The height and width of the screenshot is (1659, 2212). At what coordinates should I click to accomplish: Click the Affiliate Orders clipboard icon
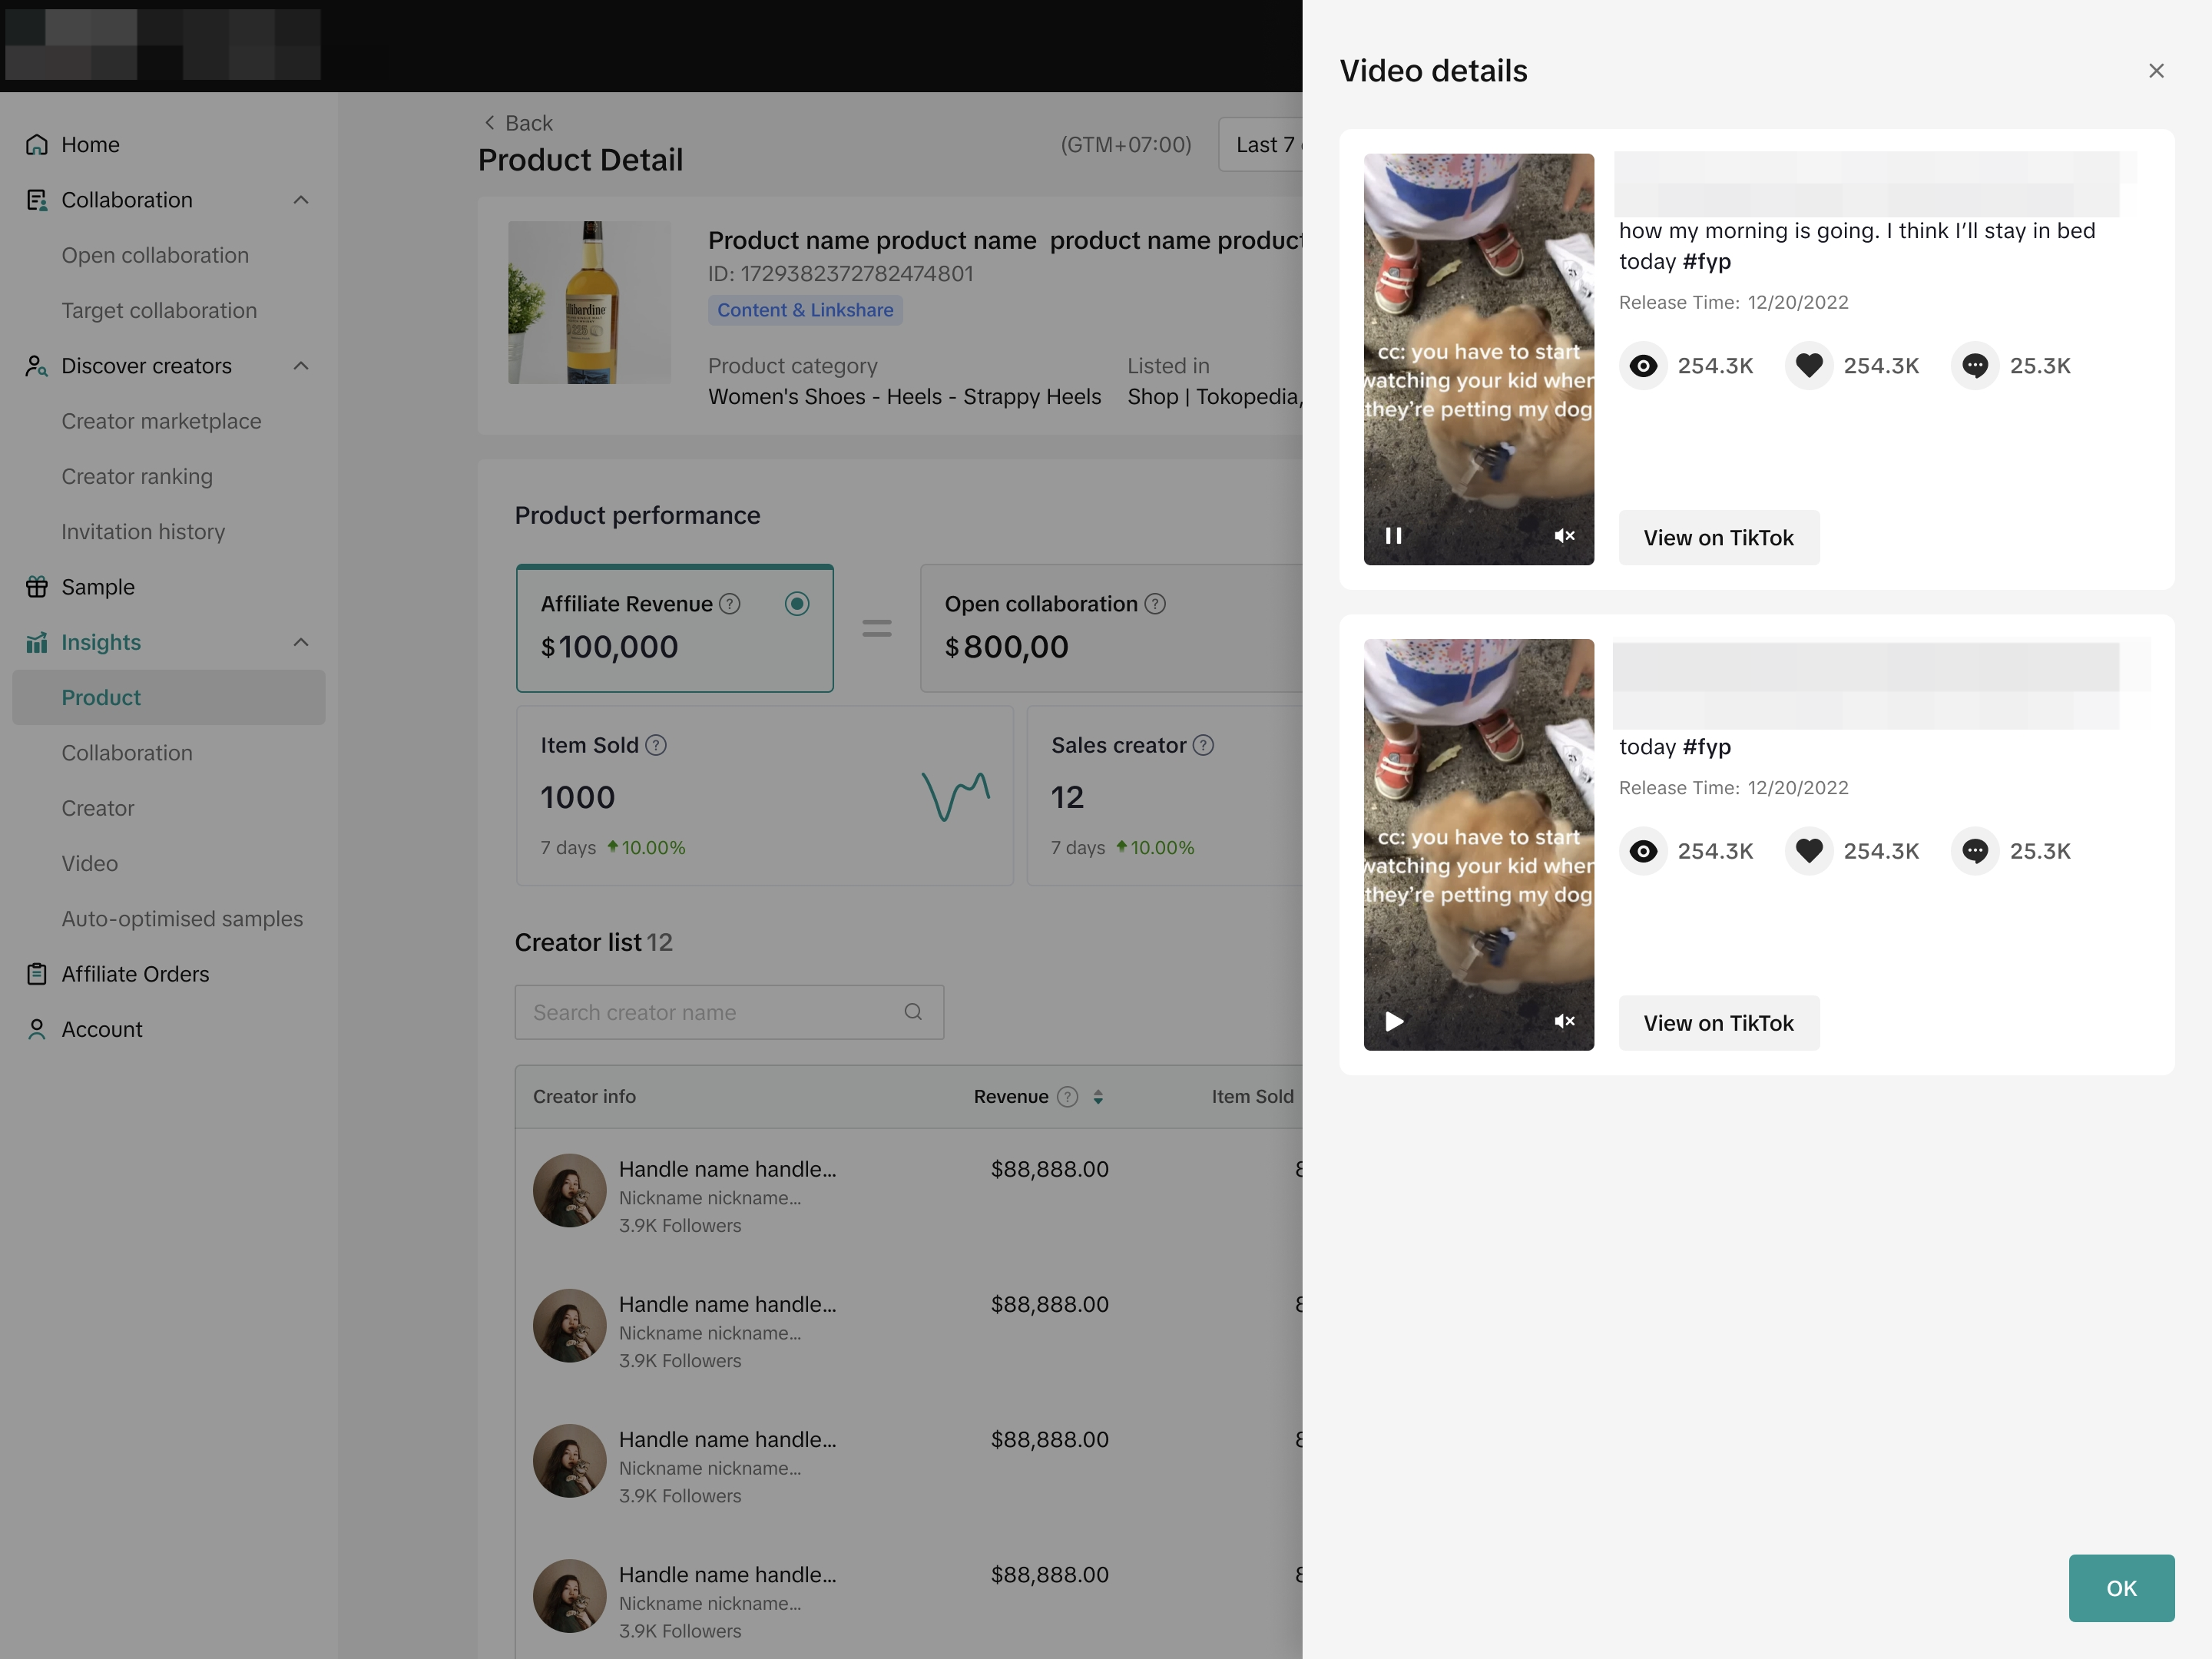(x=37, y=974)
